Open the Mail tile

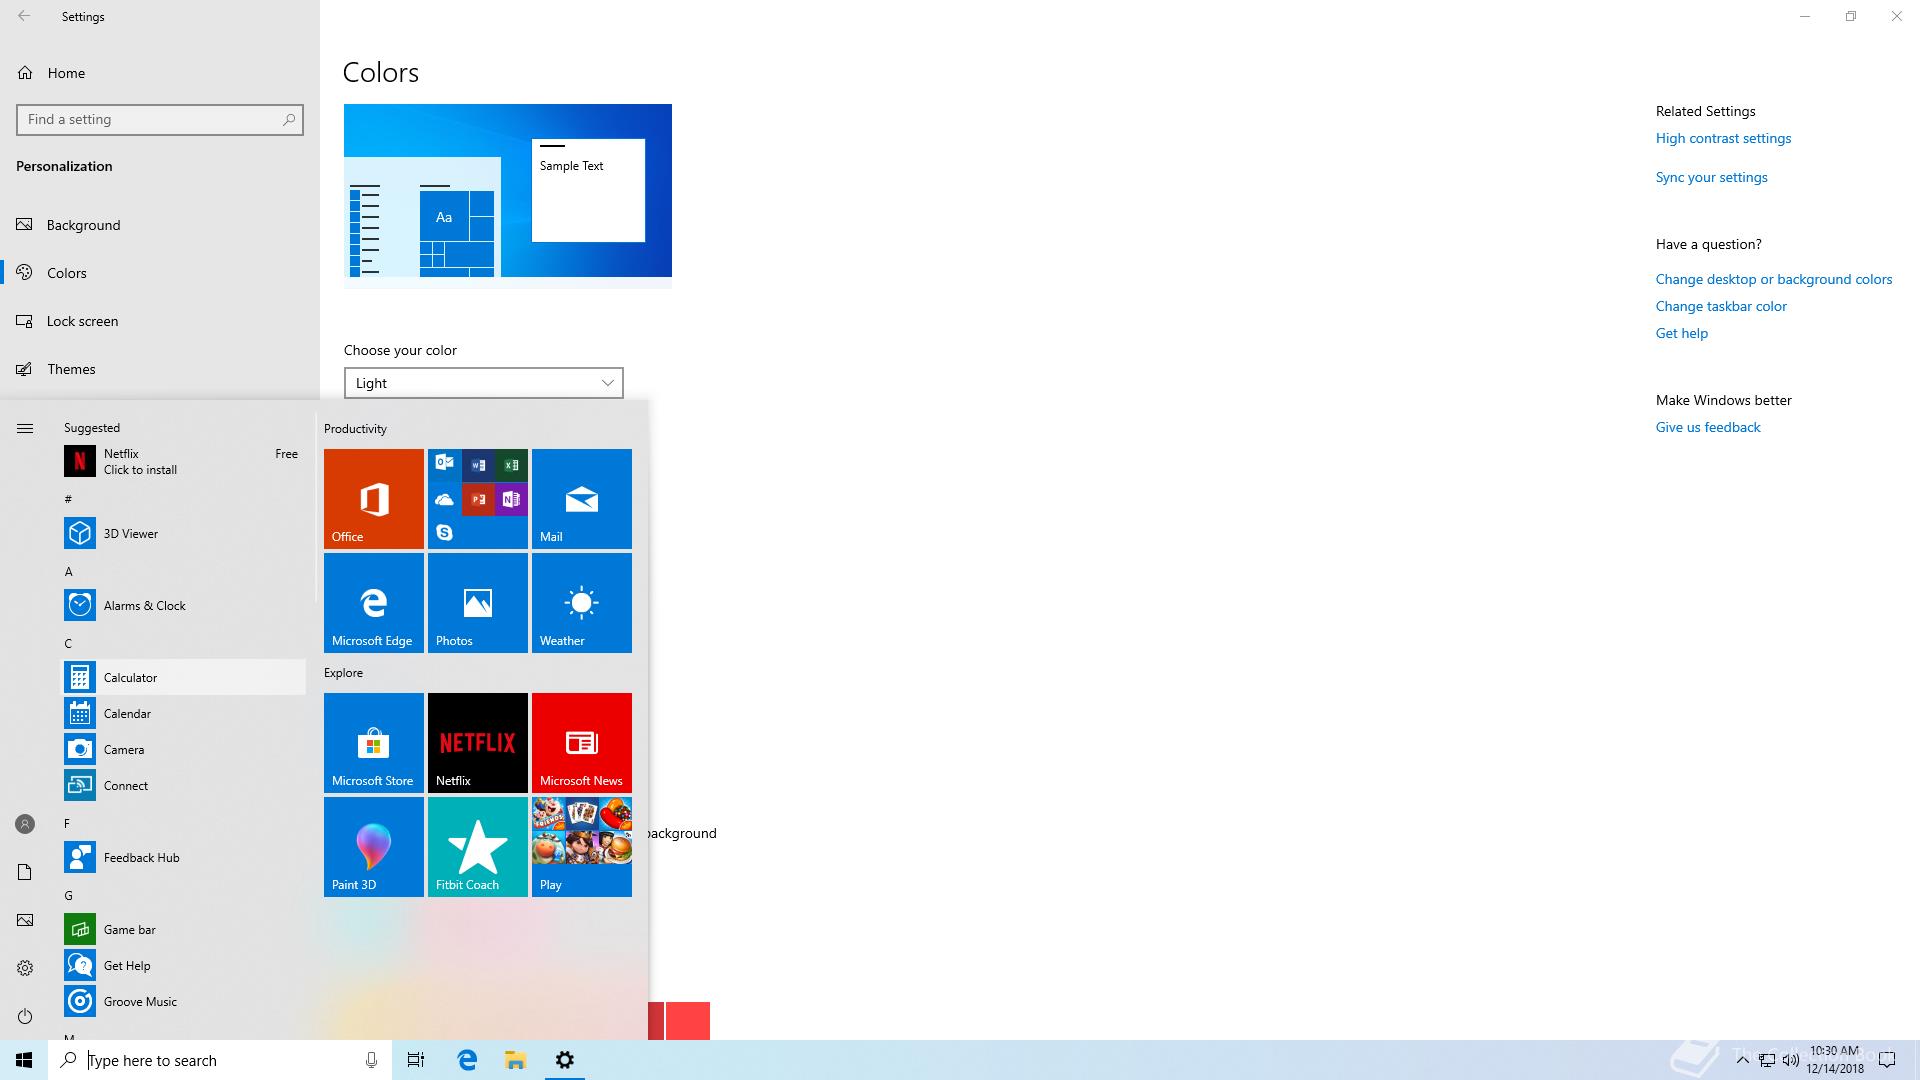[x=582, y=499]
